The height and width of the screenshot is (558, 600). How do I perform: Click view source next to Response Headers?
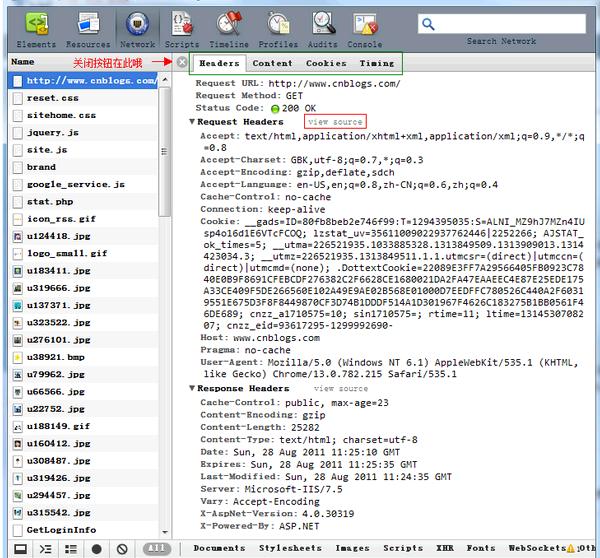pos(340,389)
